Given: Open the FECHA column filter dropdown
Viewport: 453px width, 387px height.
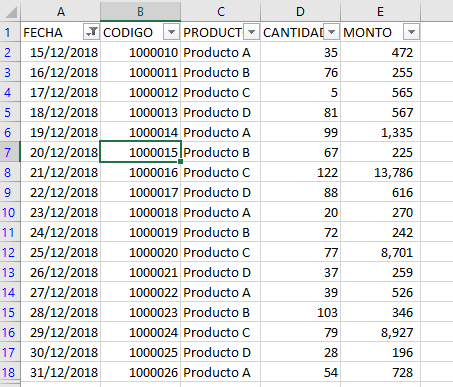Looking at the screenshot, I should pos(91,32).
